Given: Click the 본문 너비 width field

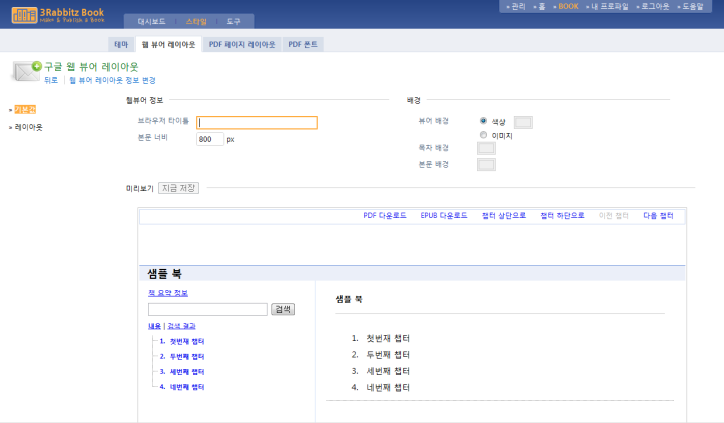Looking at the screenshot, I should click(209, 139).
